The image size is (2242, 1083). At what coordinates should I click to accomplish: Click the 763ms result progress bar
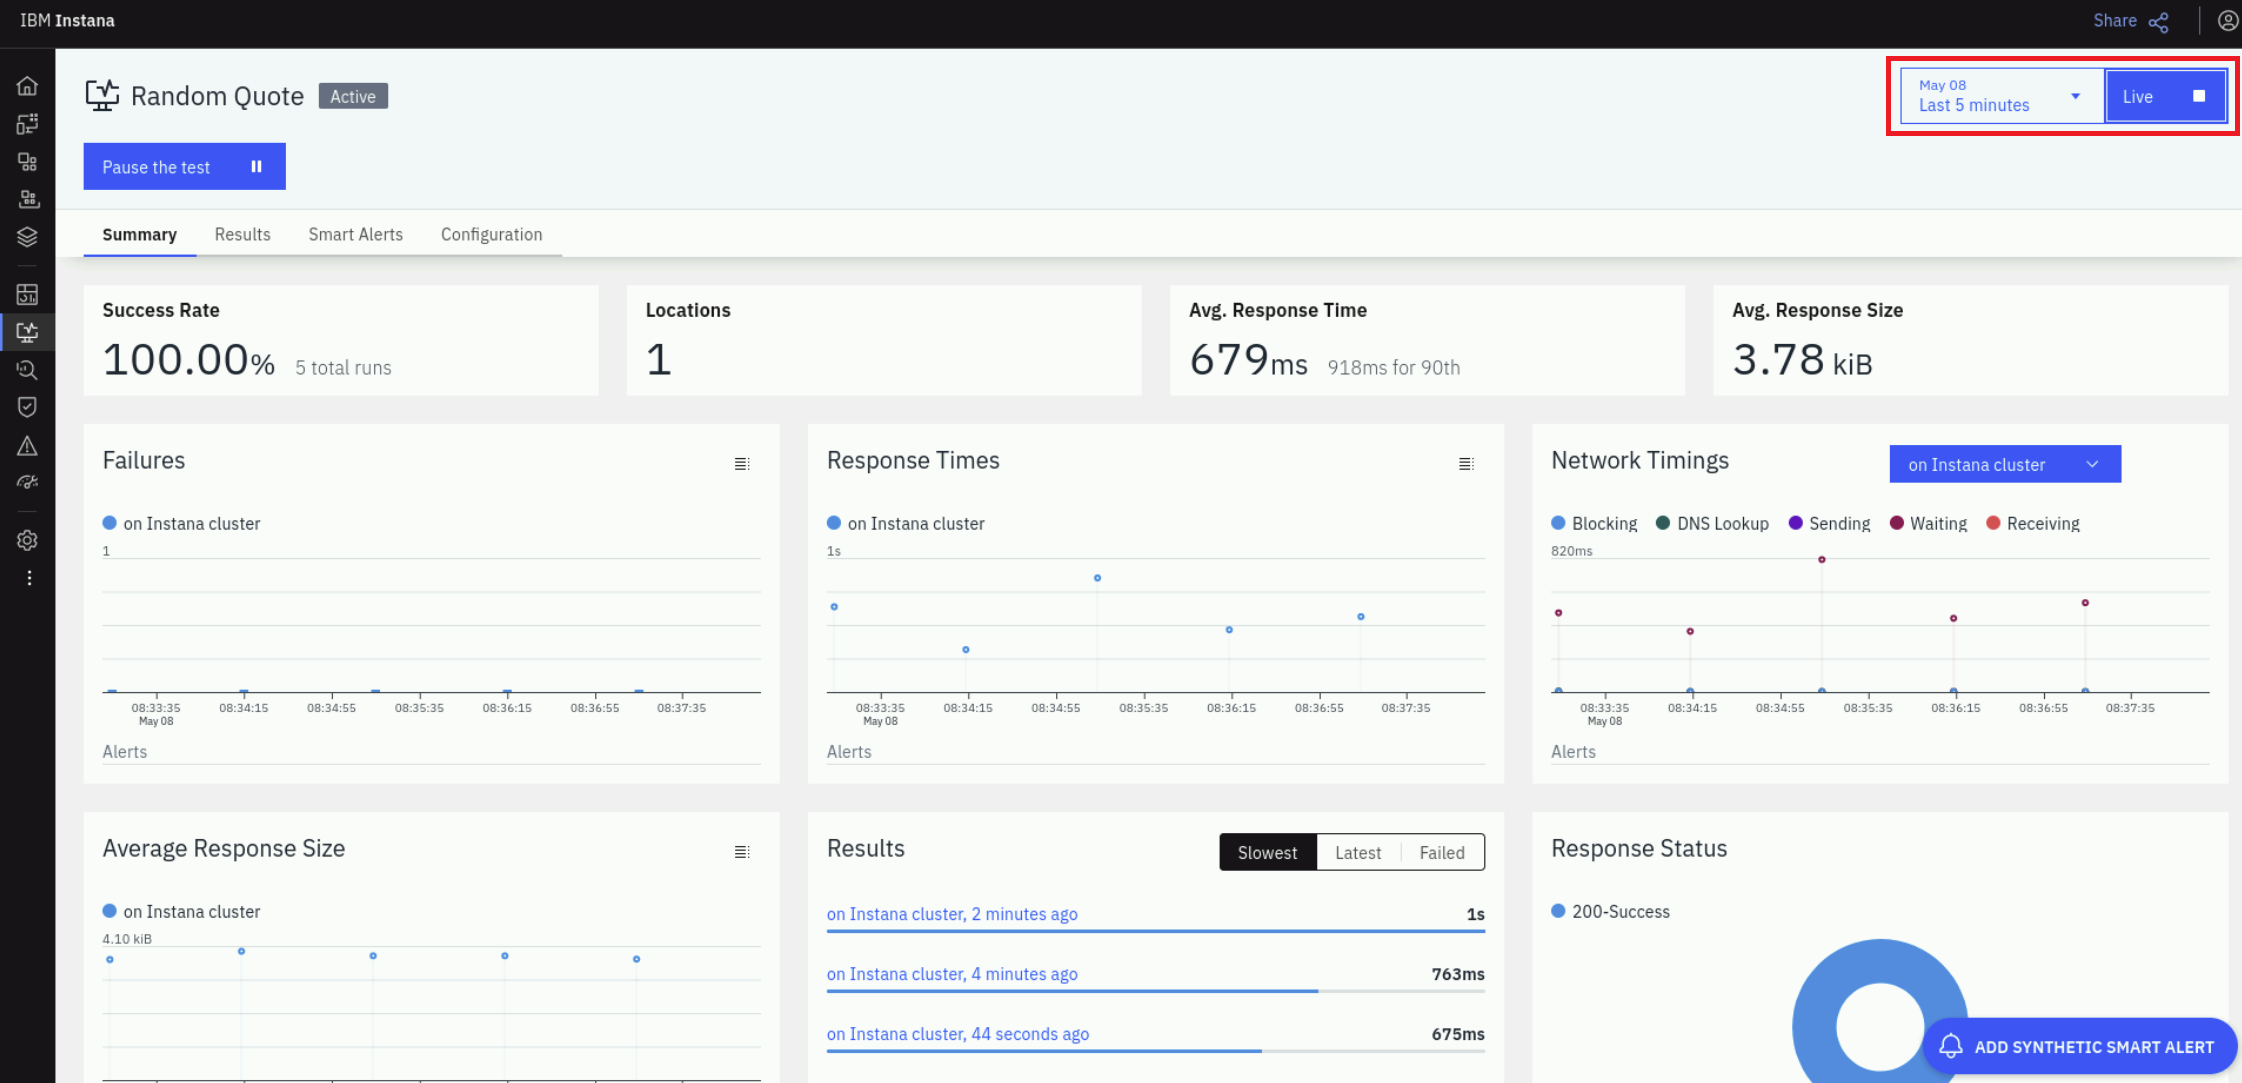coord(1155,991)
